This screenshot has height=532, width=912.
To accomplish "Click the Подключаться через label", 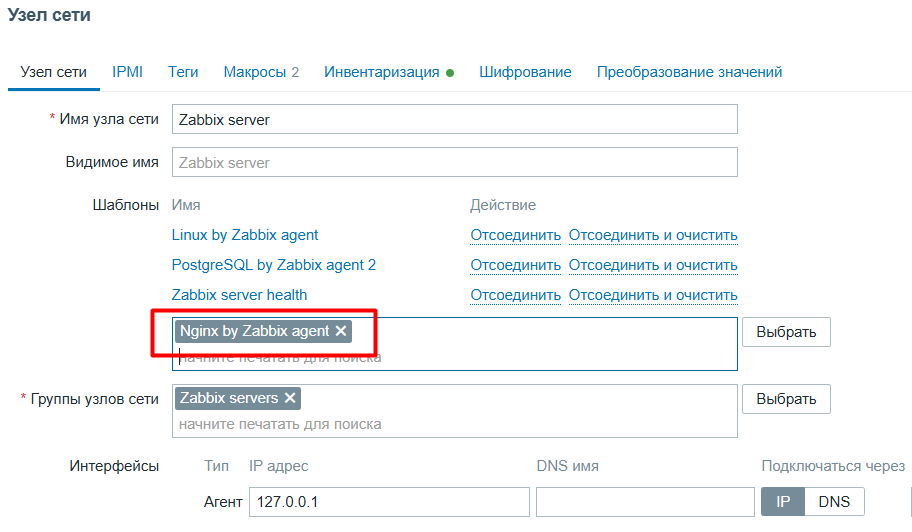I will click(833, 466).
